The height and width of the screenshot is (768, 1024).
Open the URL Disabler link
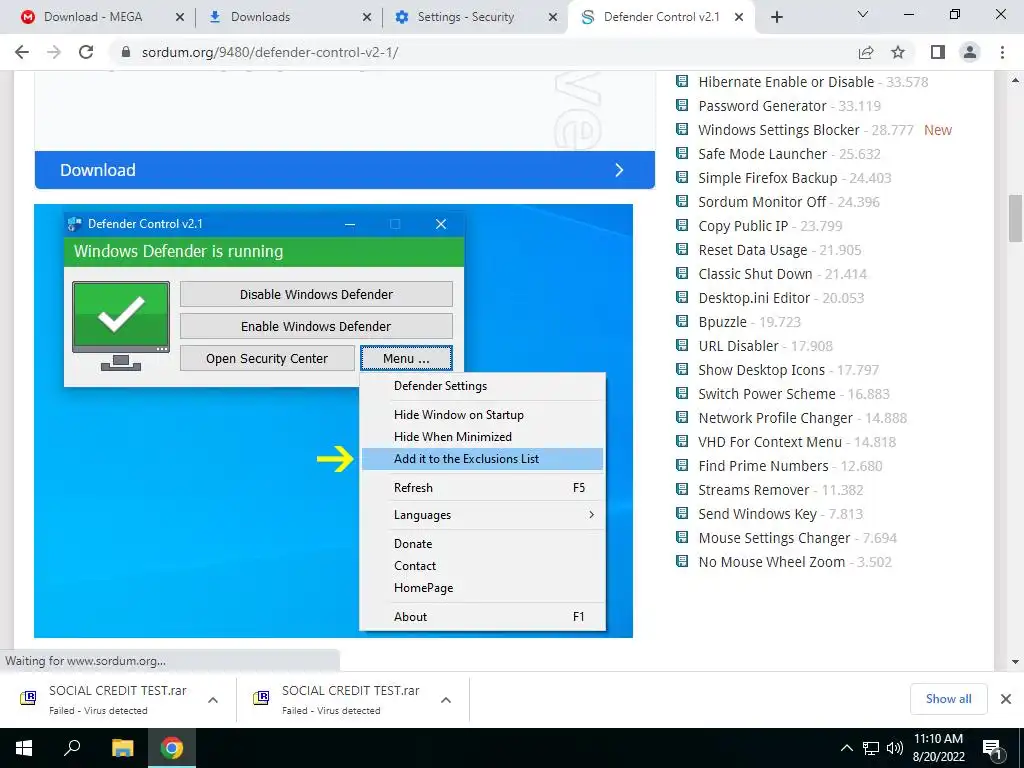738,345
